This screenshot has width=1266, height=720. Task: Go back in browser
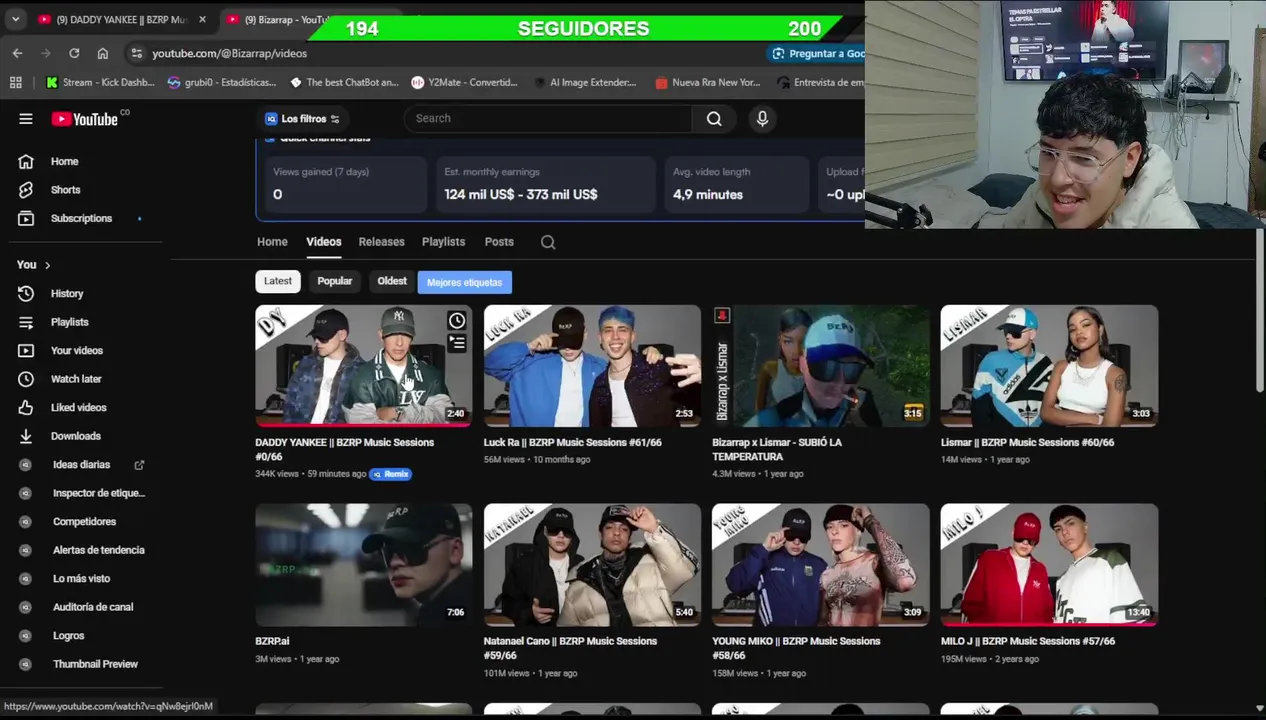coord(17,53)
